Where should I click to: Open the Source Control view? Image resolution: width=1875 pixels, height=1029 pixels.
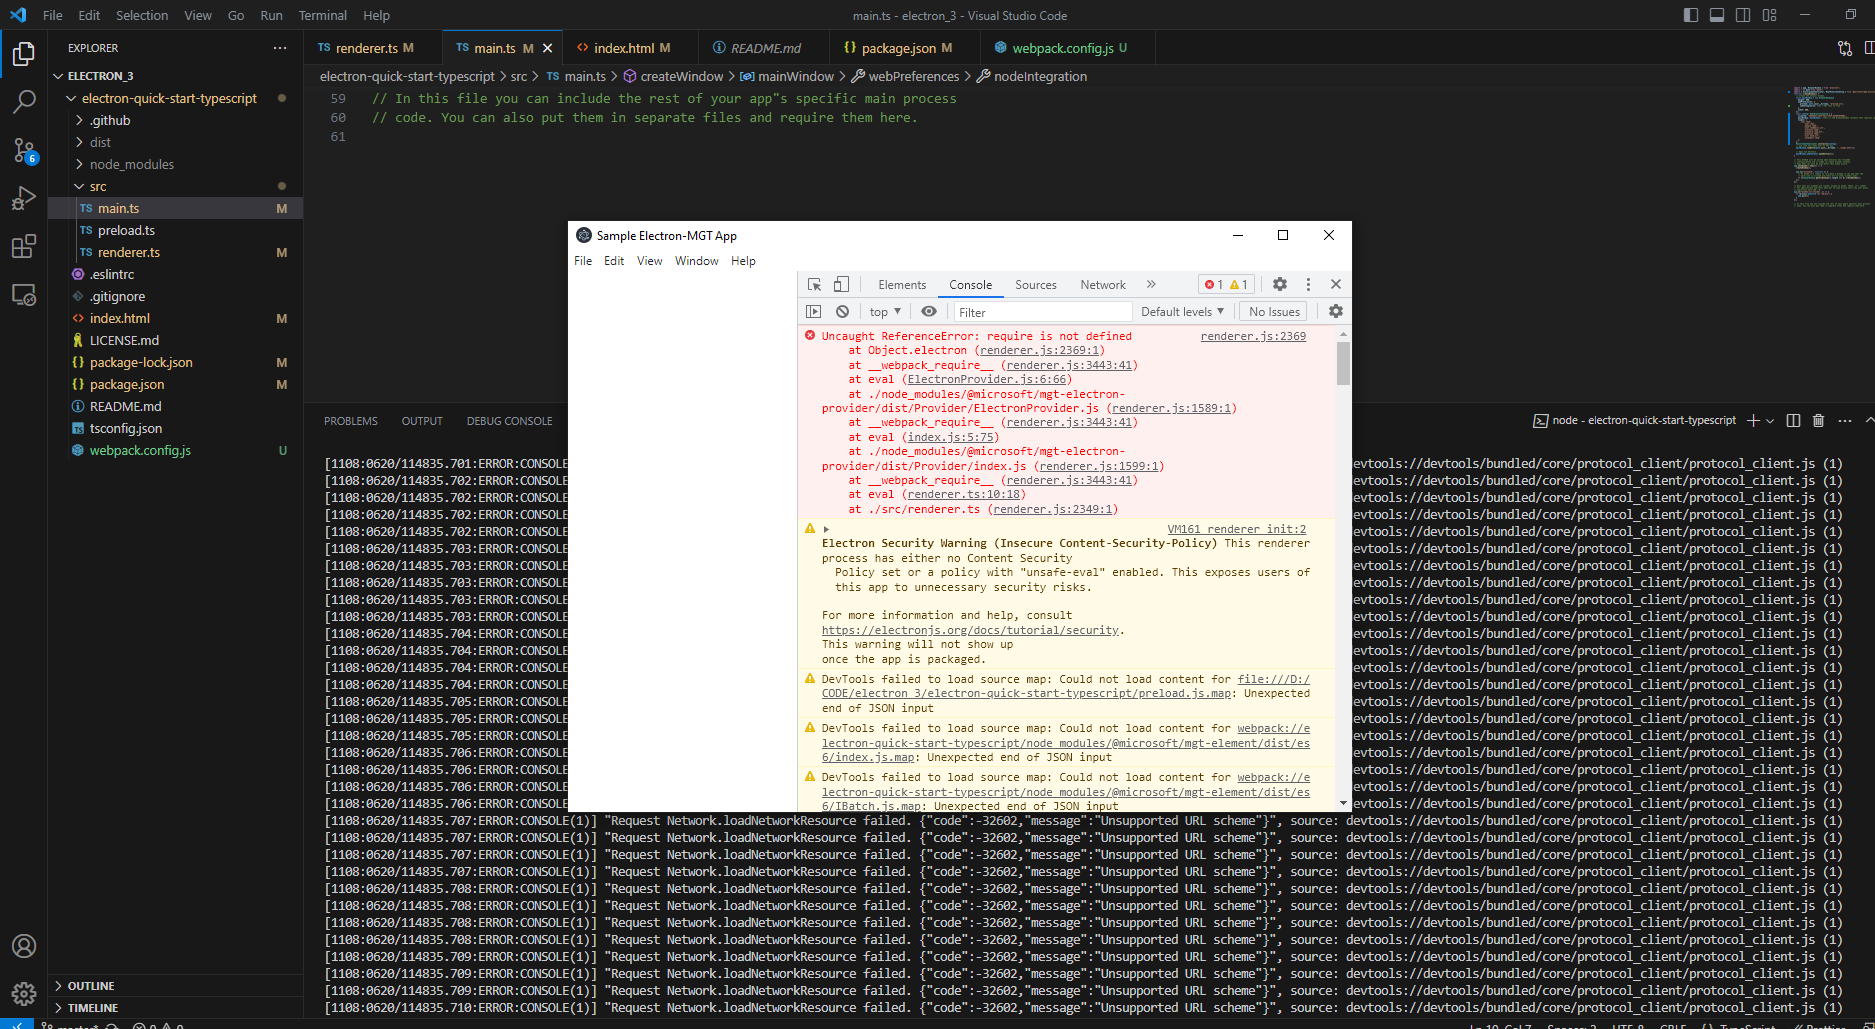24,150
